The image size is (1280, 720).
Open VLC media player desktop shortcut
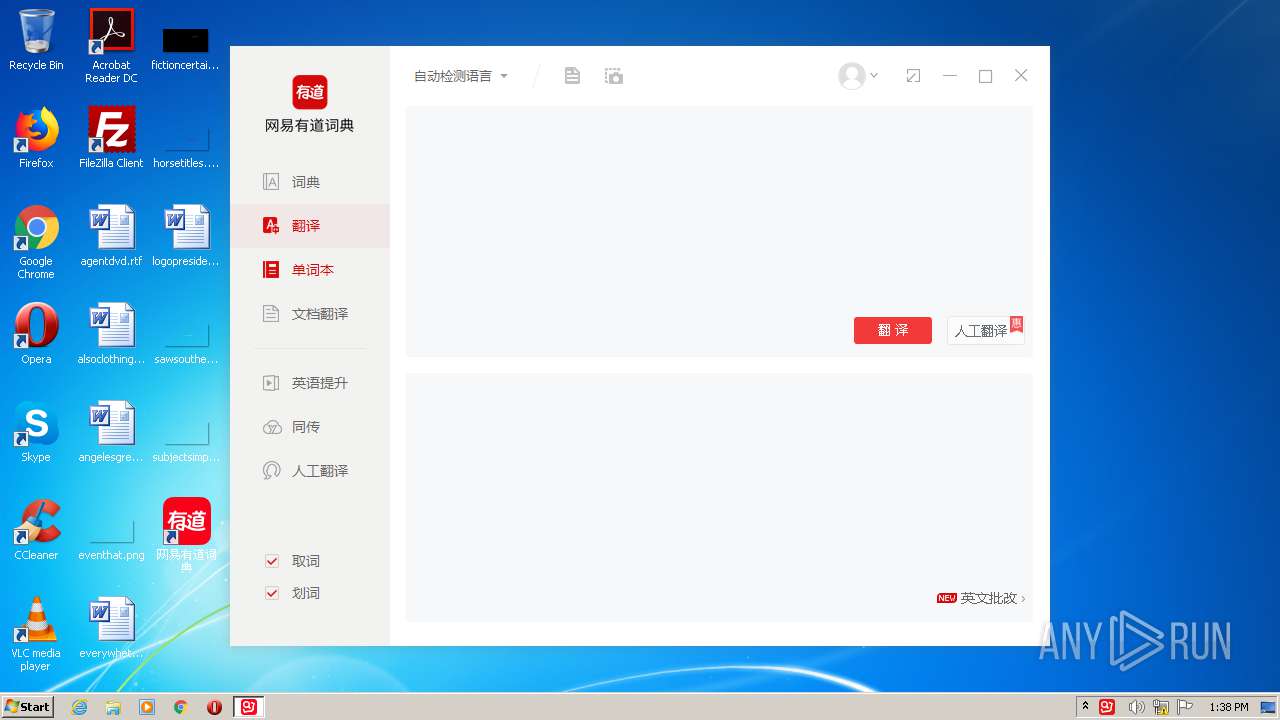point(36,634)
